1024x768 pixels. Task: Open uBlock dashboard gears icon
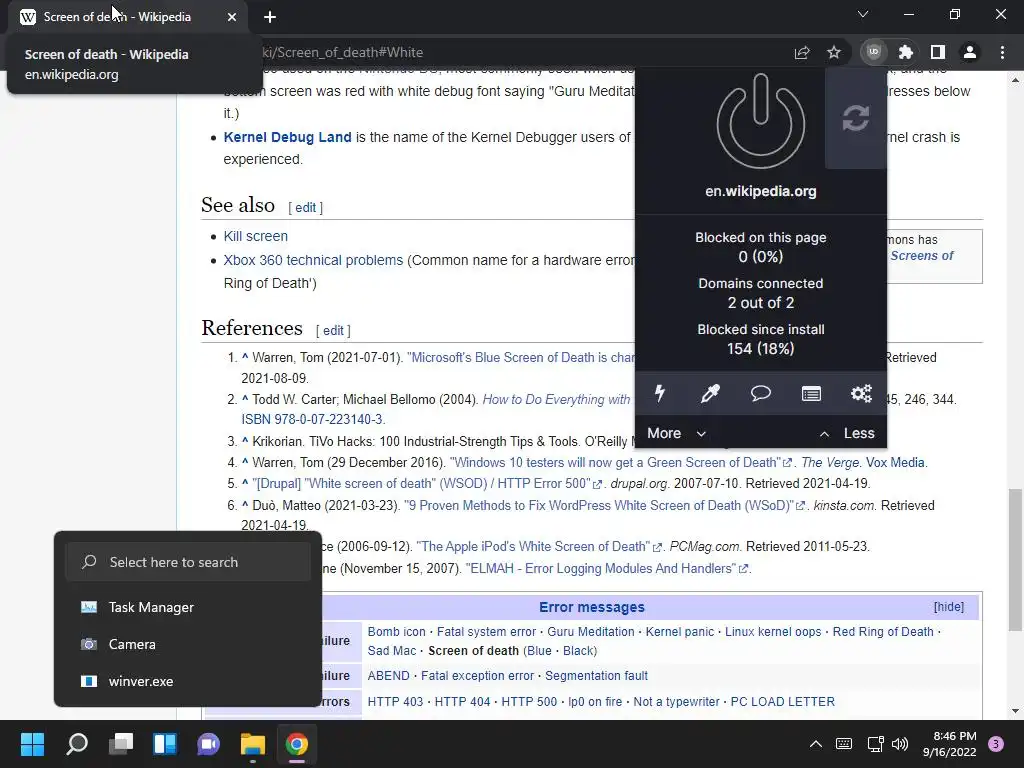pos(861,393)
